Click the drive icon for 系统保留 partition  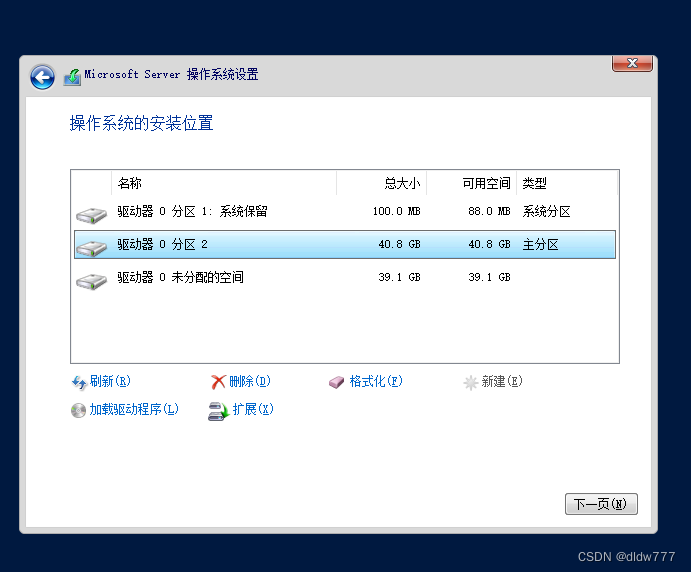click(91, 215)
